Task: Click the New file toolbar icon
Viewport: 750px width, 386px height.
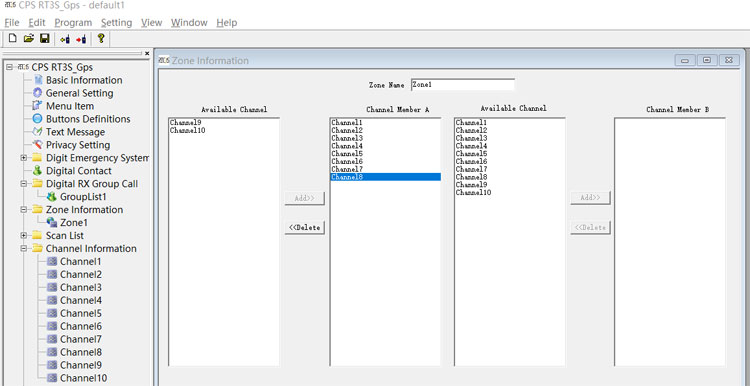Action: pos(13,39)
